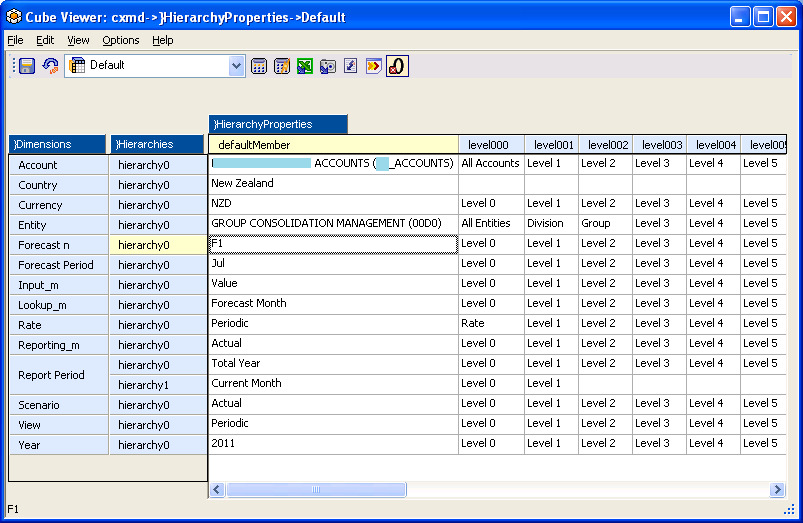Click the cube view icon beside Default
Image resolution: width=803 pixels, height=523 pixels.
[77, 66]
